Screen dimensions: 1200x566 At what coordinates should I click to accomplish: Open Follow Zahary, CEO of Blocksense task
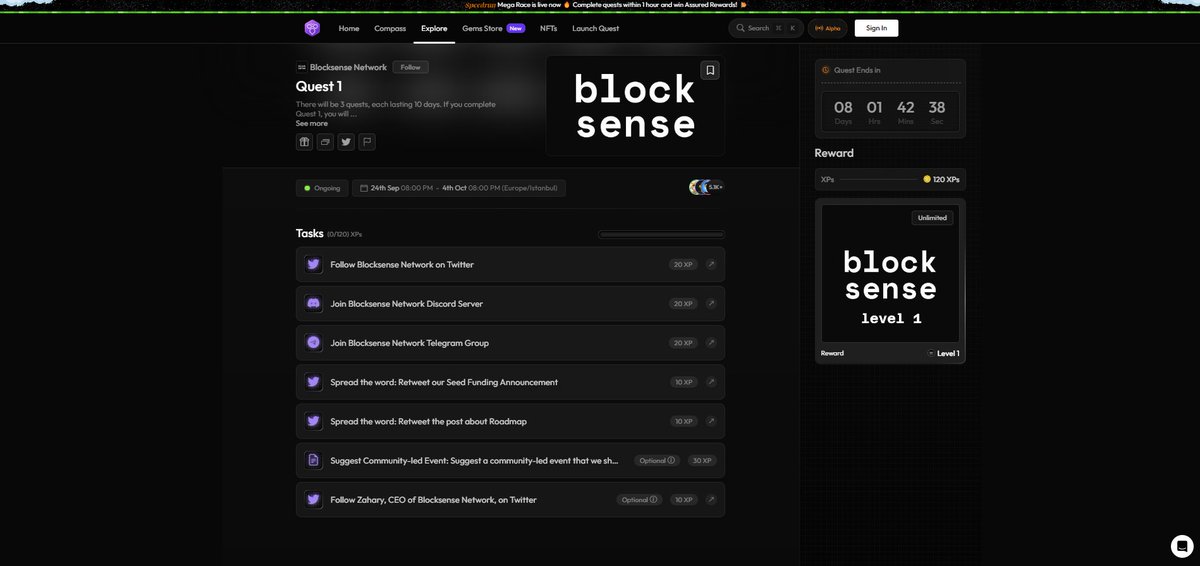510,499
